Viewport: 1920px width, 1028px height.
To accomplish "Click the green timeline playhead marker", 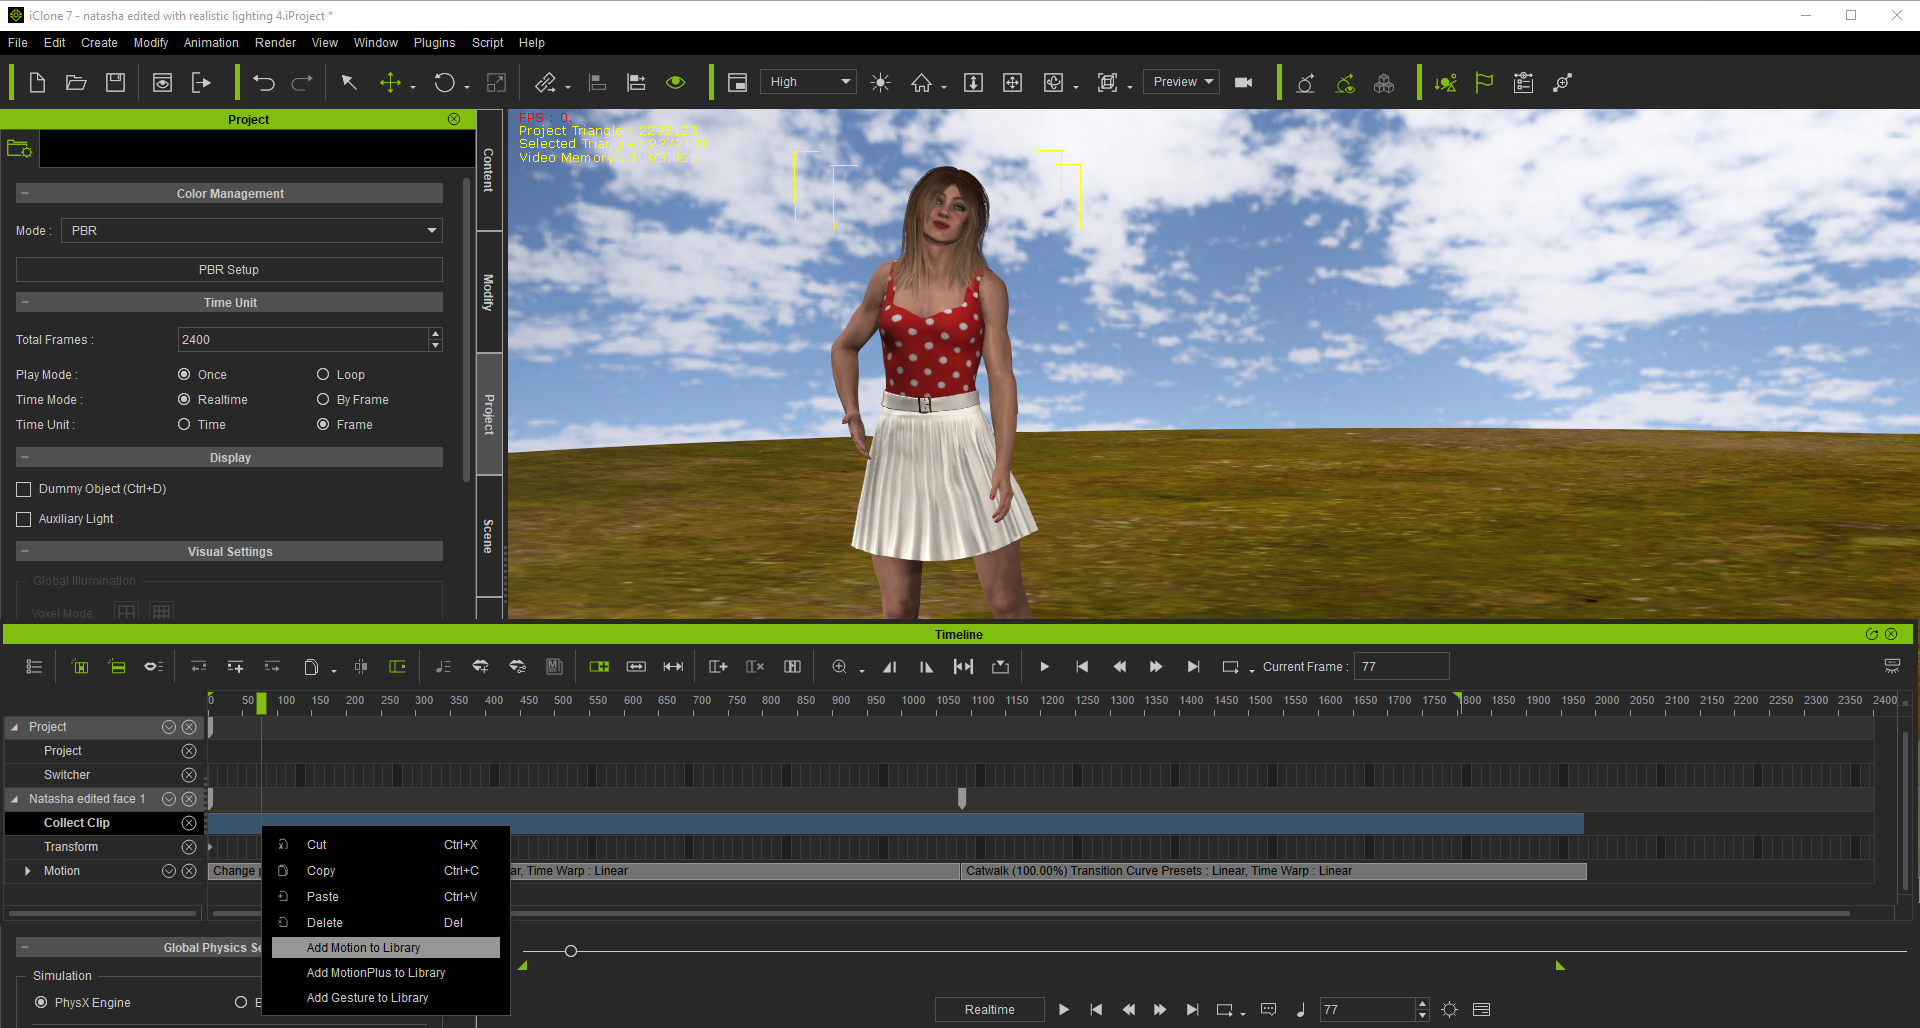I will pyautogui.click(x=262, y=704).
